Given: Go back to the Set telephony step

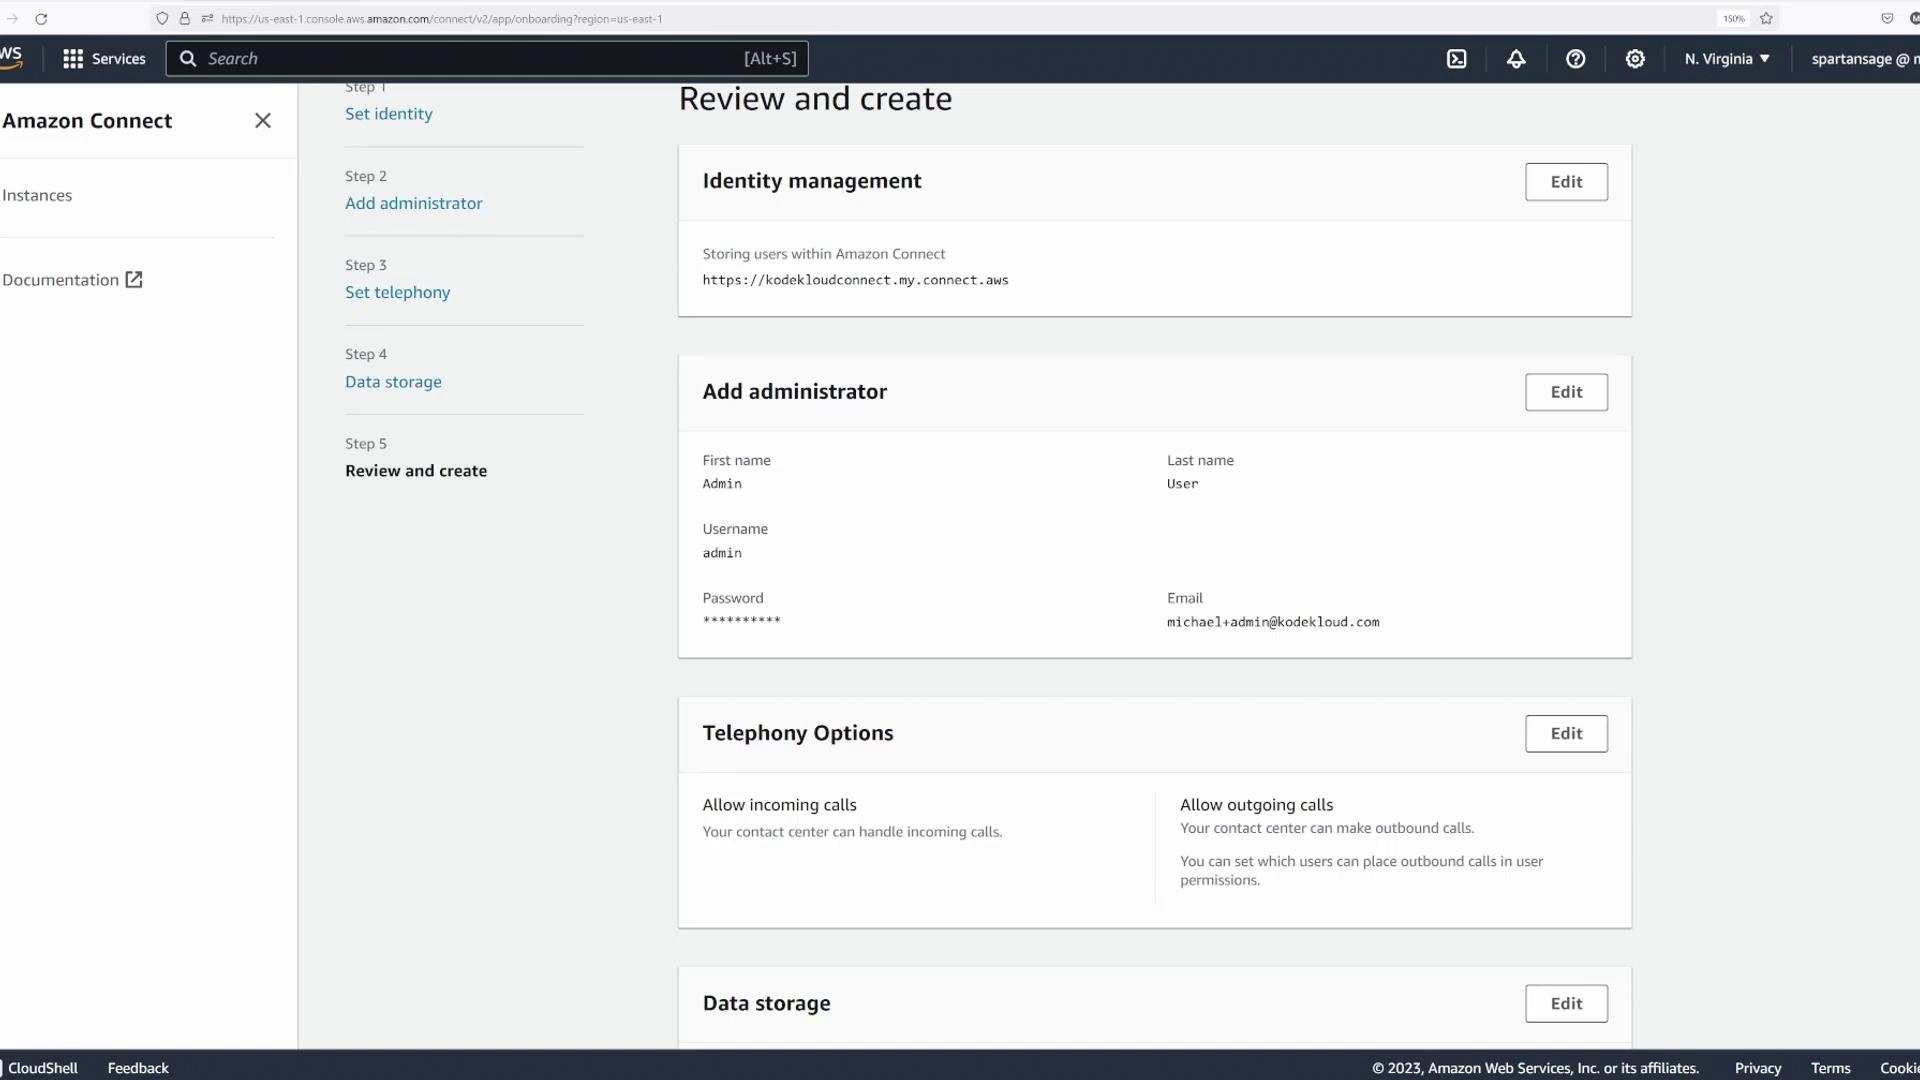Looking at the screenshot, I should [397, 292].
